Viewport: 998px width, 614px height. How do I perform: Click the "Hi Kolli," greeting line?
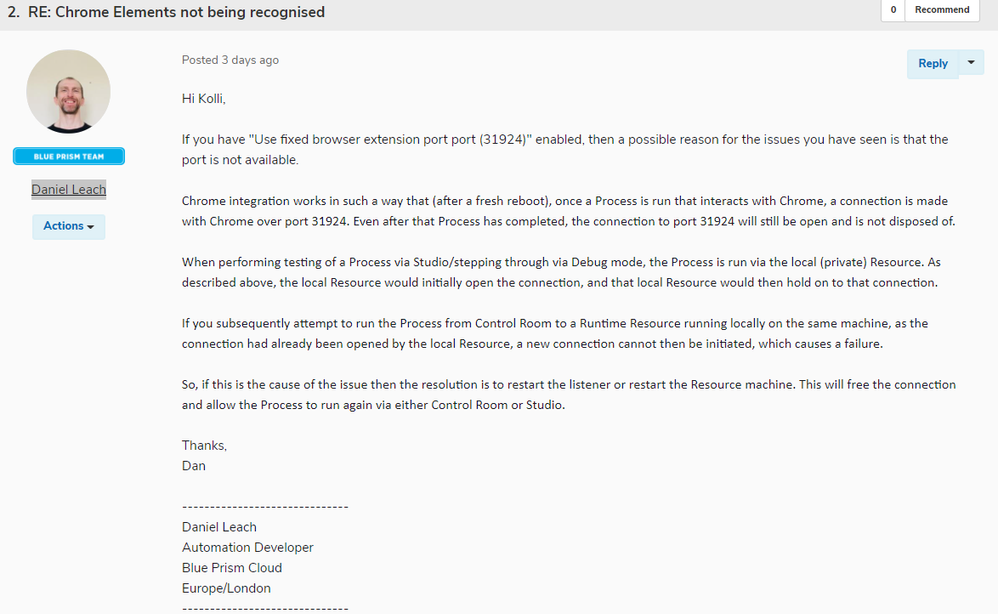[x=210, y=99]
